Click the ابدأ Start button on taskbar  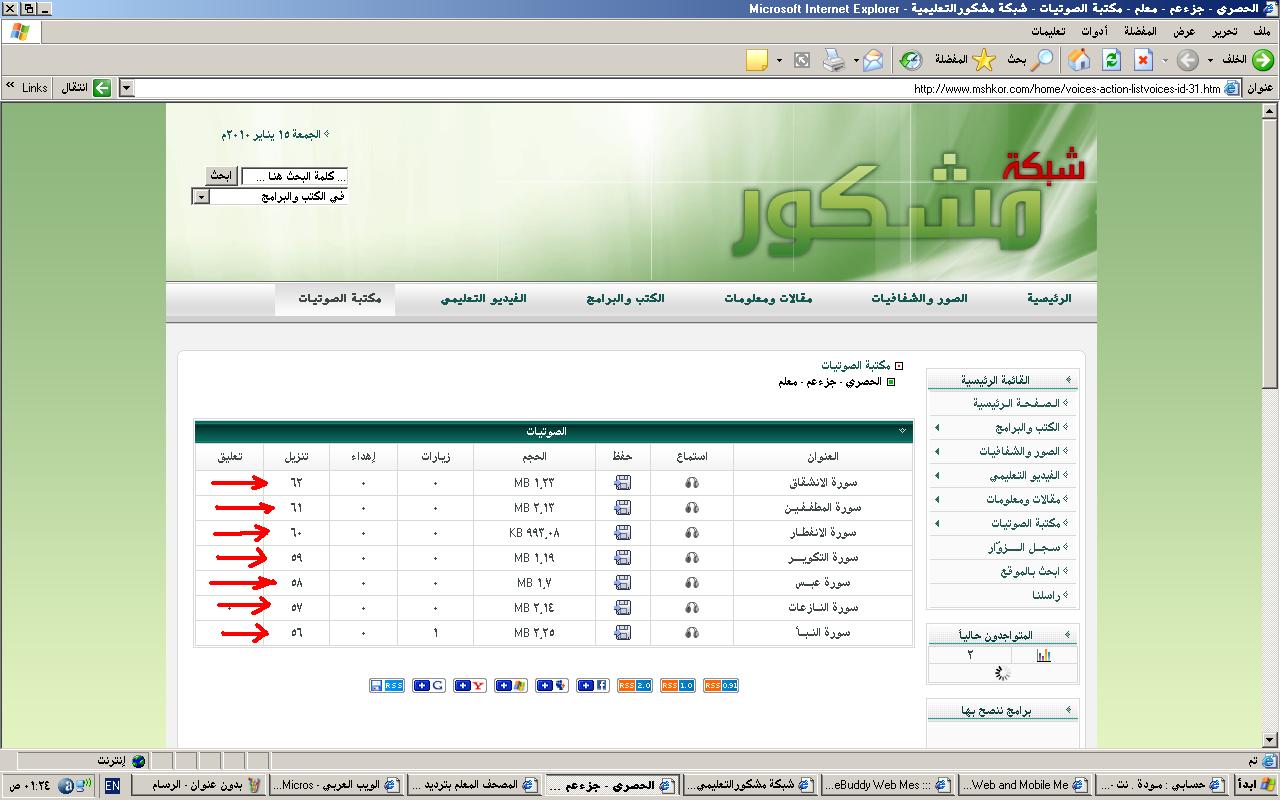(x=1253, y=786)
